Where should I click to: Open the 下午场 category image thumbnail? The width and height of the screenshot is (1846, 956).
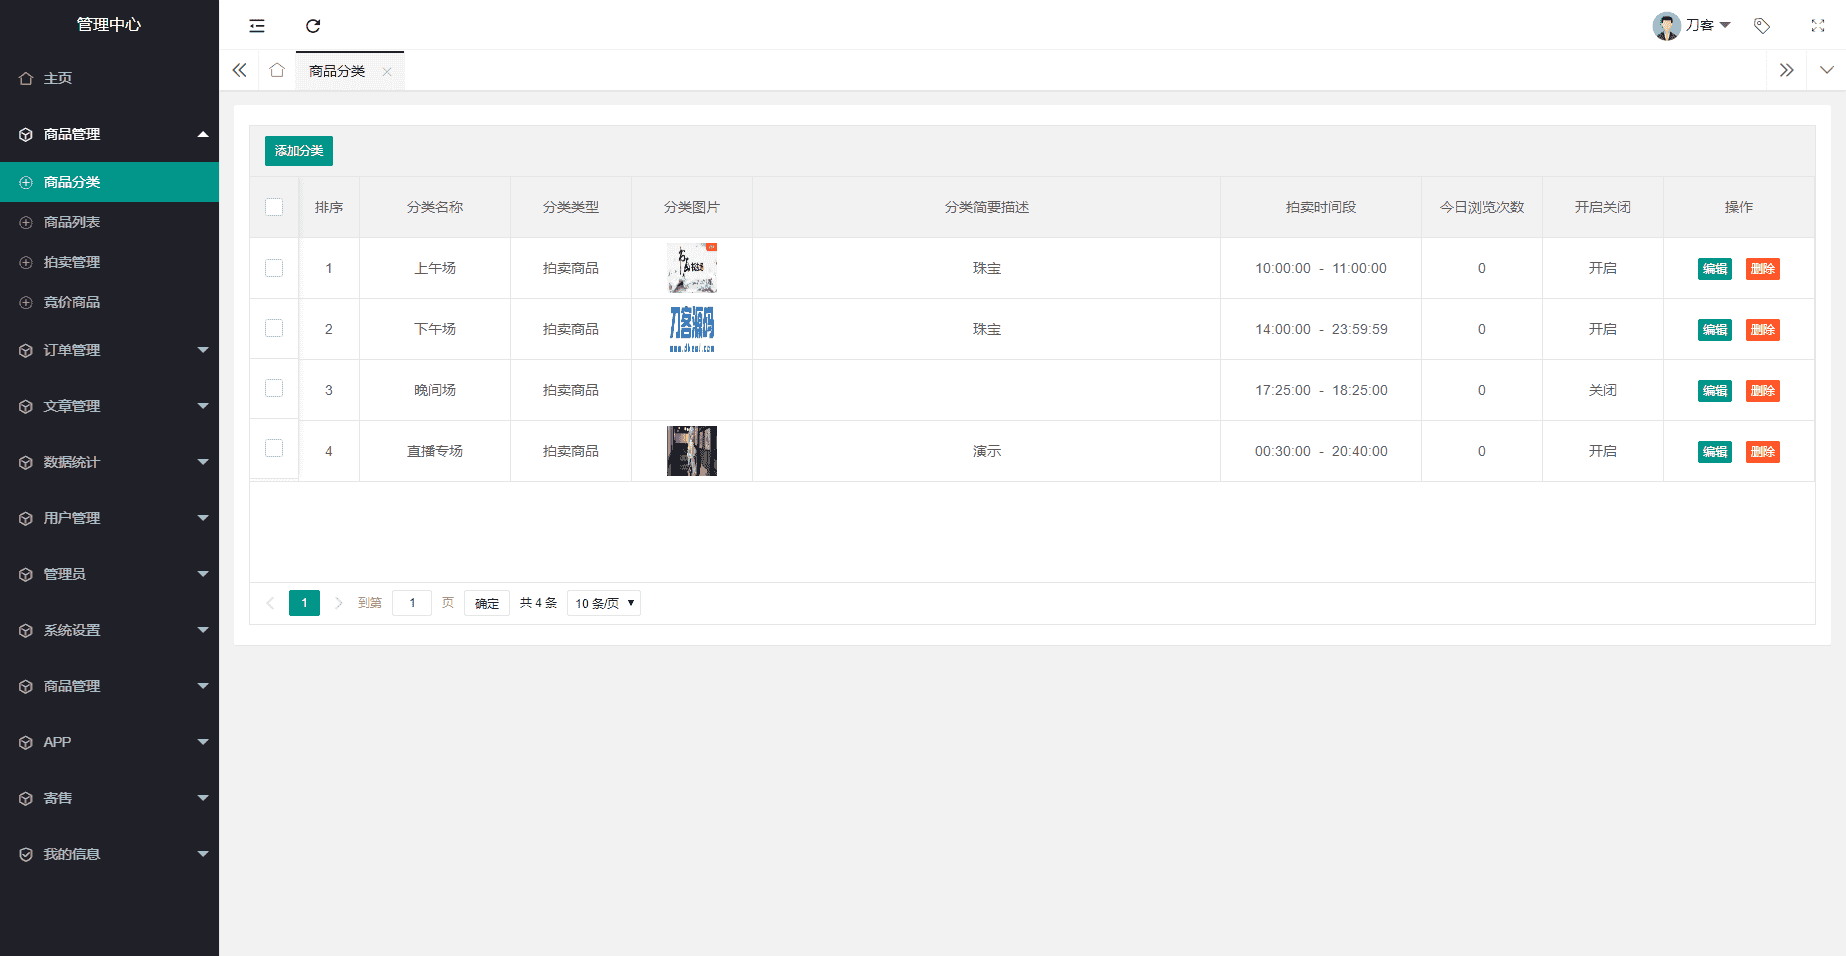click(691, 329)
